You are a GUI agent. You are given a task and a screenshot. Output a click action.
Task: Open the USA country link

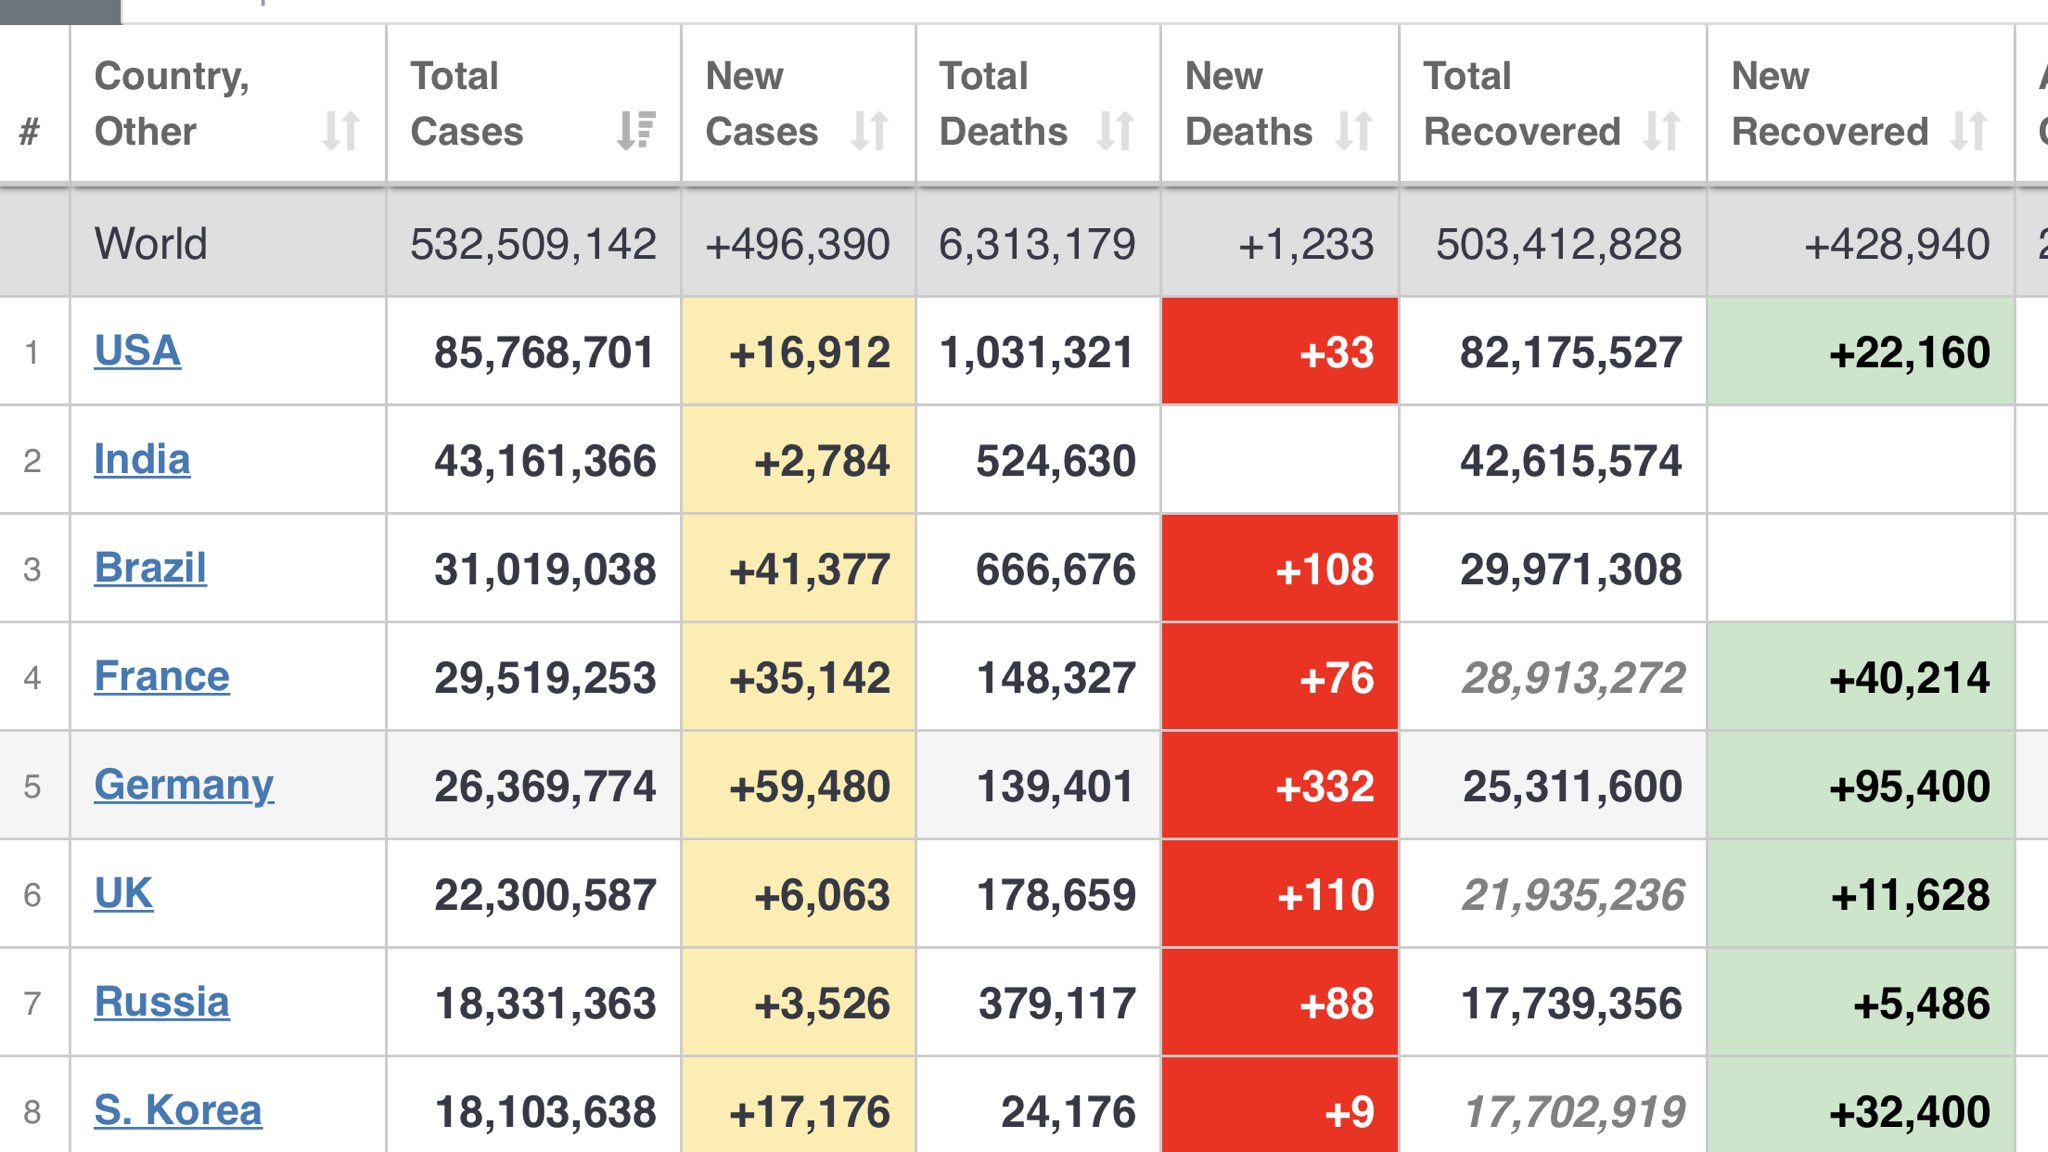137,351
